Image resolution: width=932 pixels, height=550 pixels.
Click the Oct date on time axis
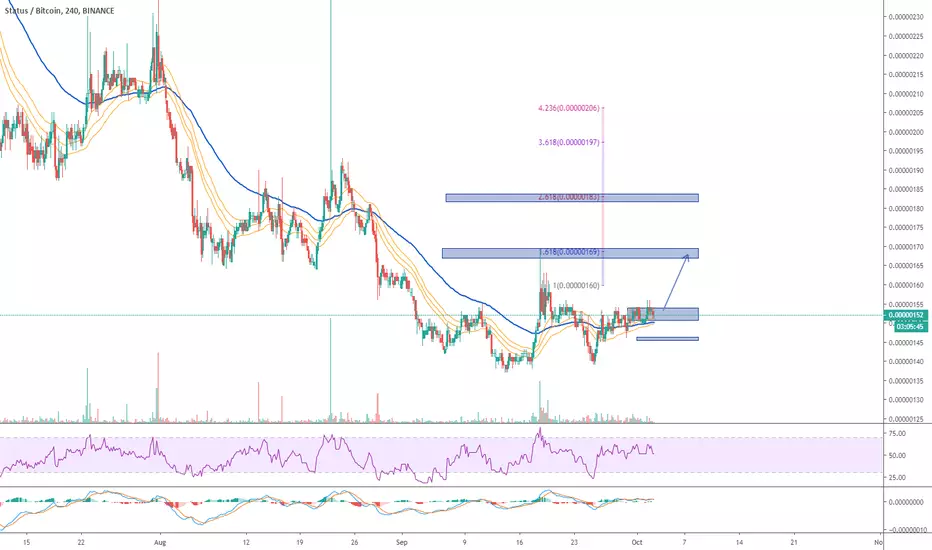point(637,542)
